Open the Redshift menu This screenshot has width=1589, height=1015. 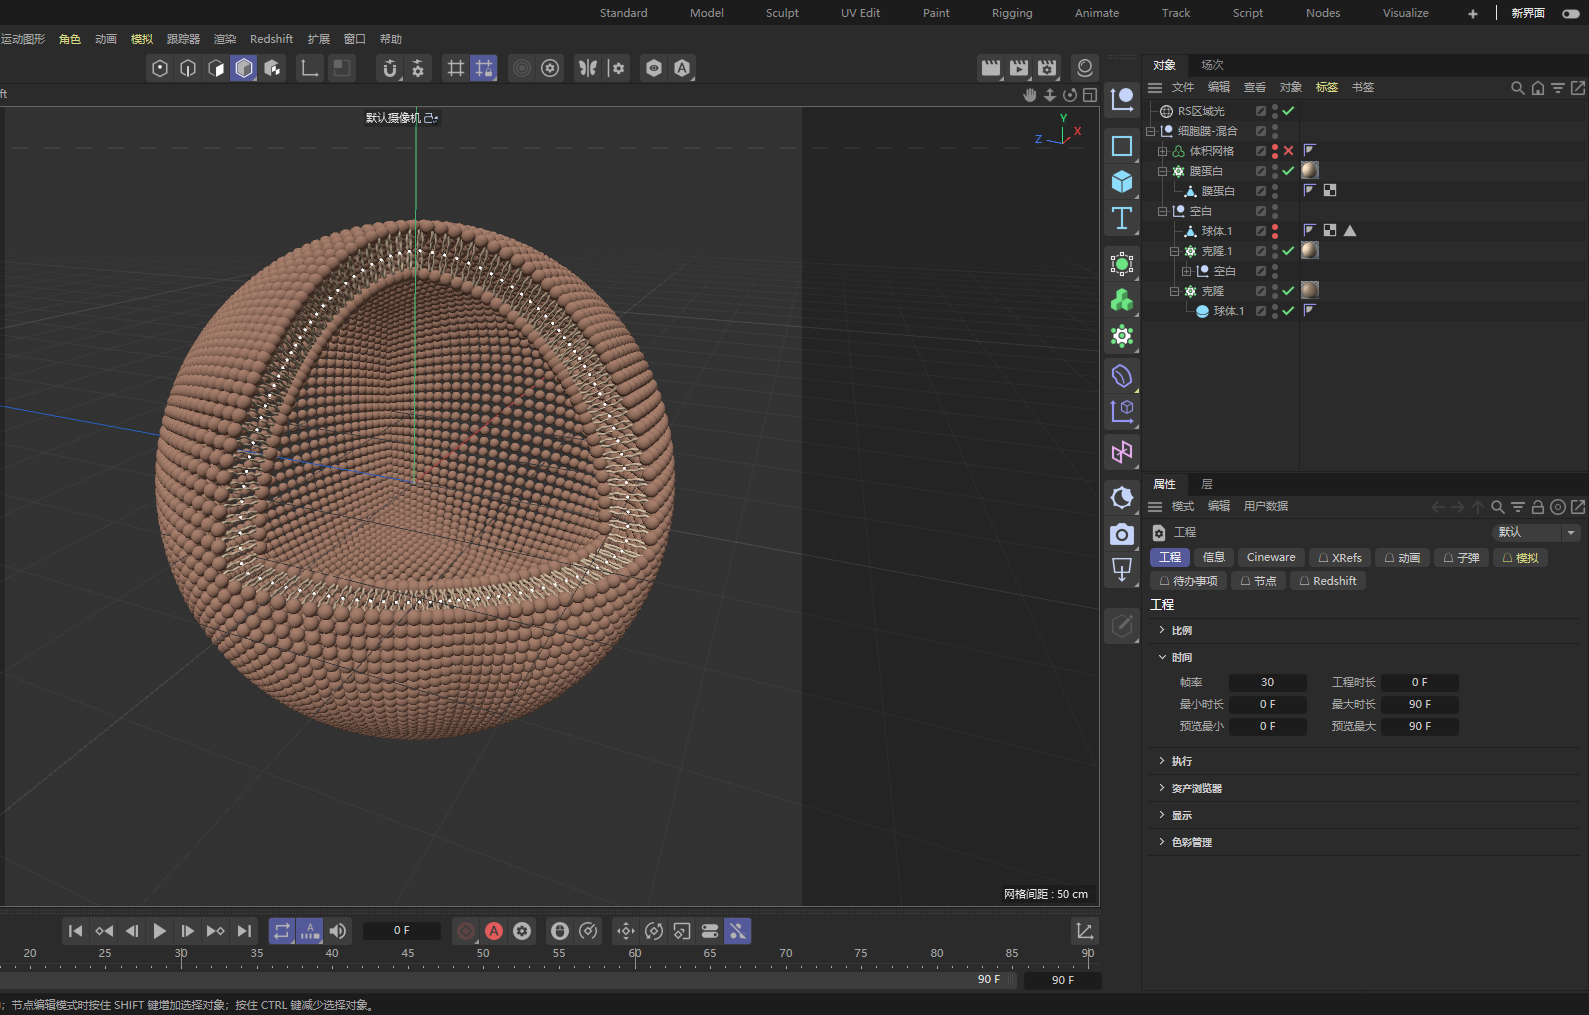pos(271,39)
